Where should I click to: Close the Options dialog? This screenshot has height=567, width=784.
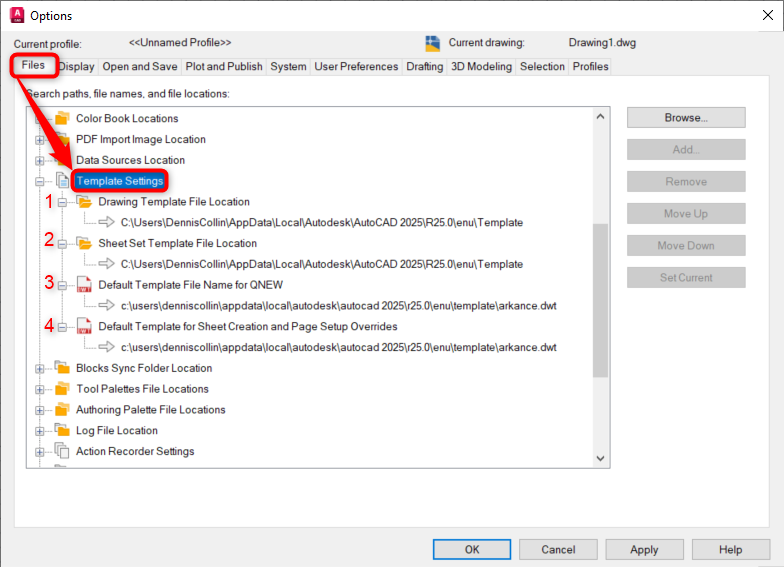pos(768,16)
